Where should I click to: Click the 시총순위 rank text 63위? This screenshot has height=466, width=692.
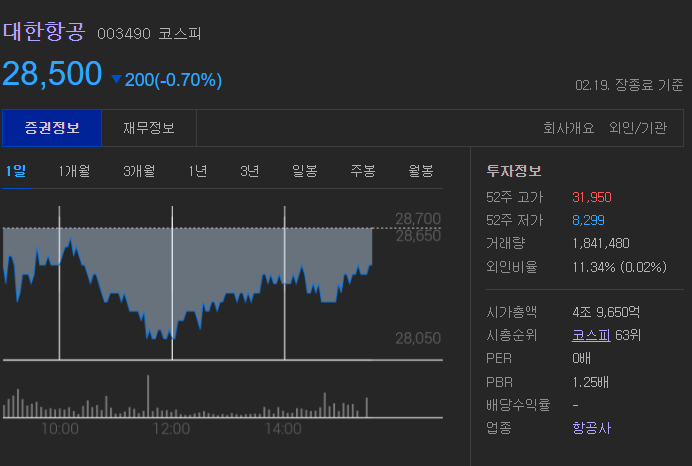(628, 335)
